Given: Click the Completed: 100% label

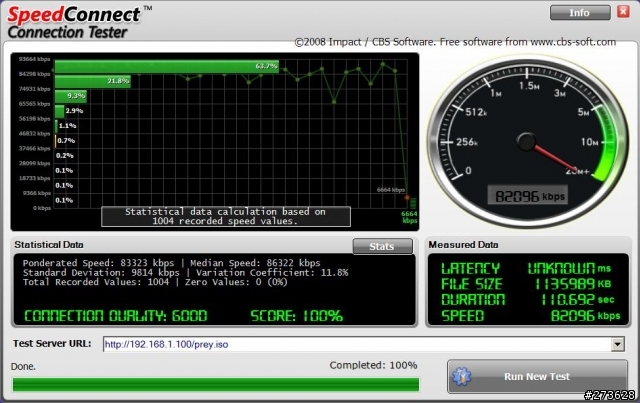Looking at the screenshot, I should pos(373,365).
